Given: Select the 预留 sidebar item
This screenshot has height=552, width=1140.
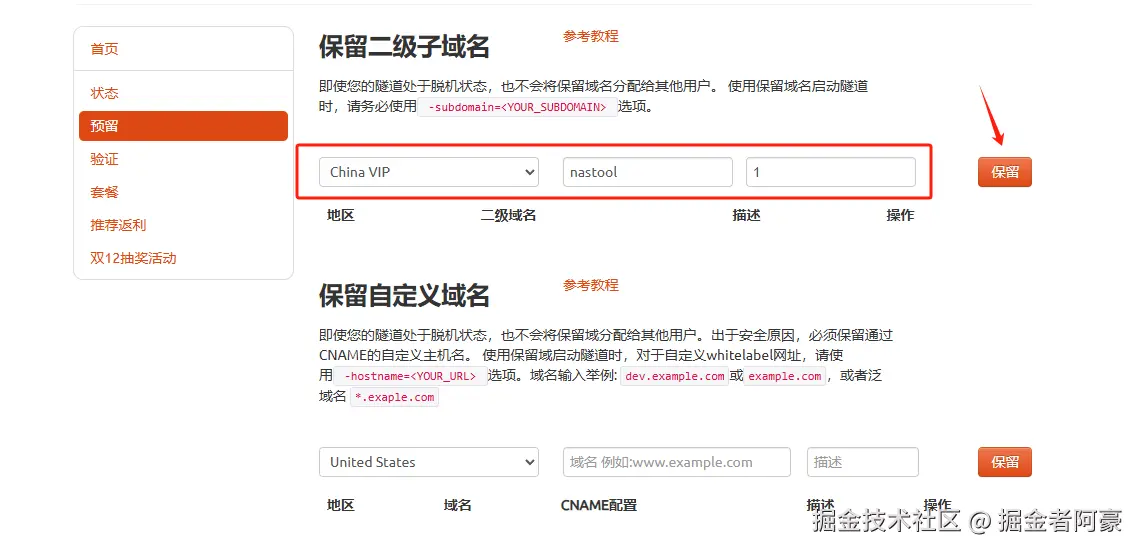Looking at the screenshot, I should click(x=183, y=126).
